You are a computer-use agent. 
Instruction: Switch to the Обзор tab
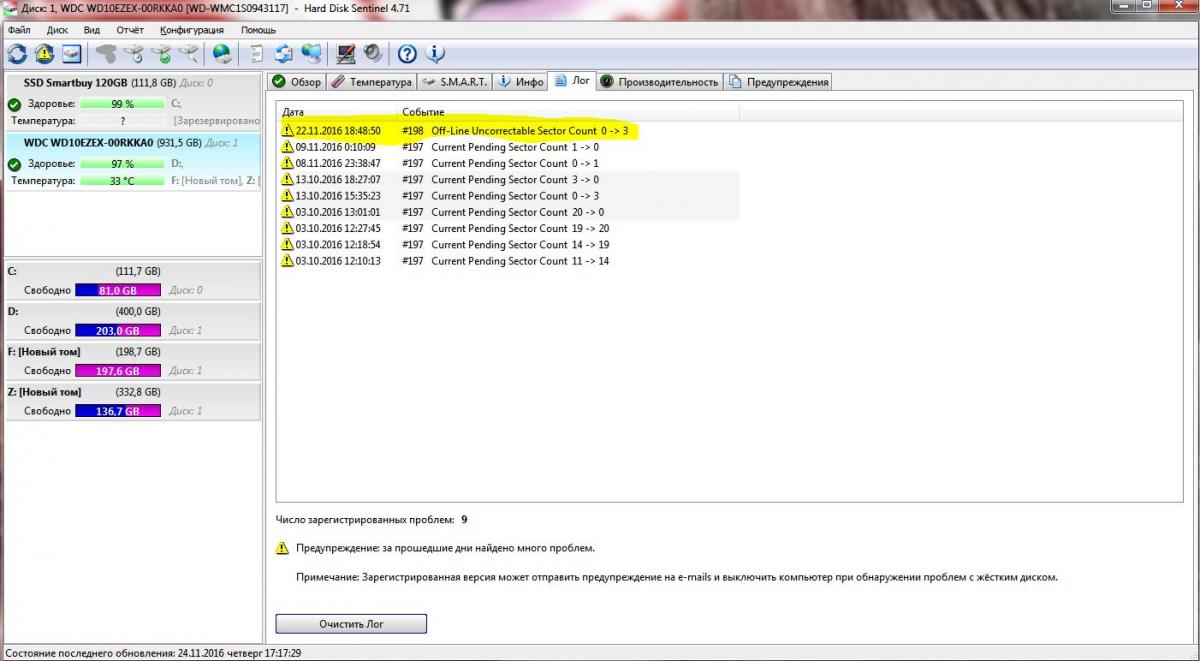click(x=297, y=82)
